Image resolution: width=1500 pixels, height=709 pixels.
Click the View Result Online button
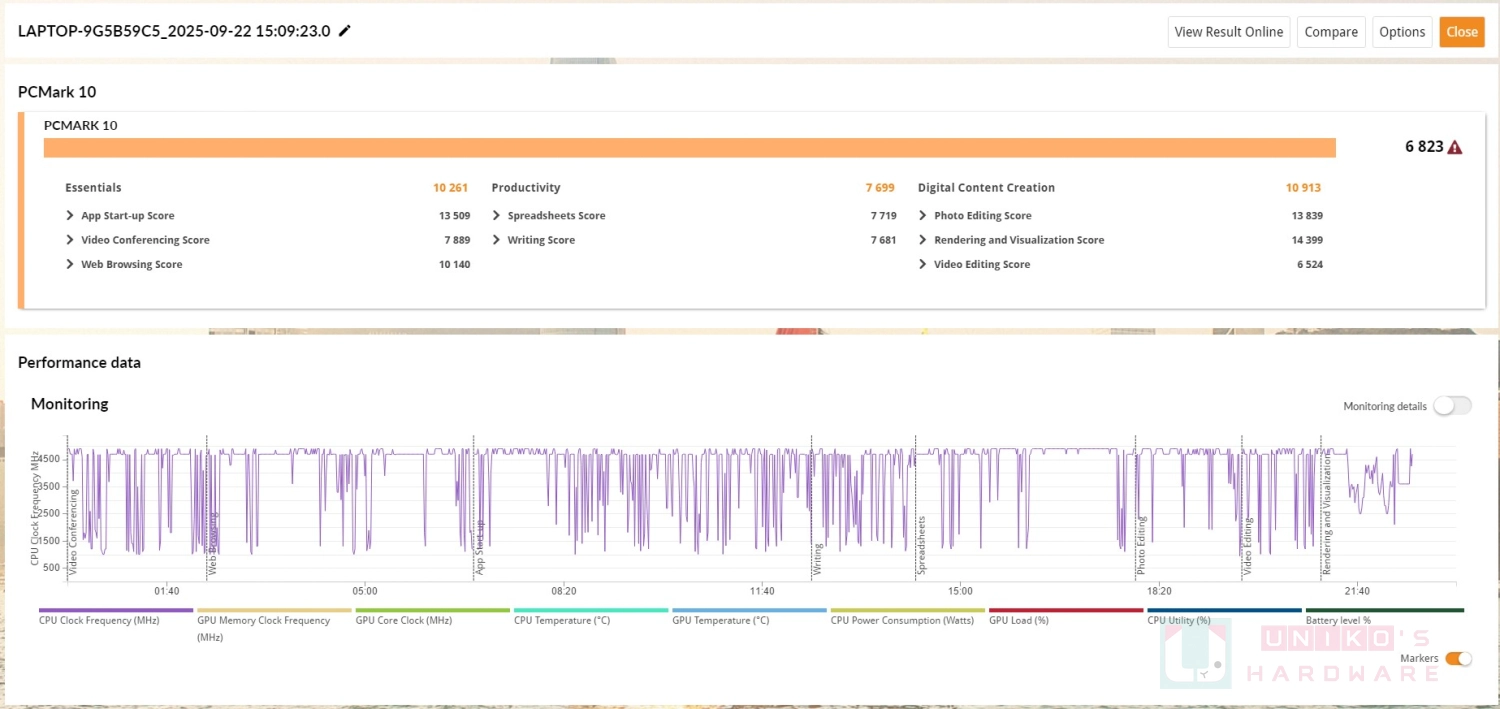click(x=1229, y=31)
